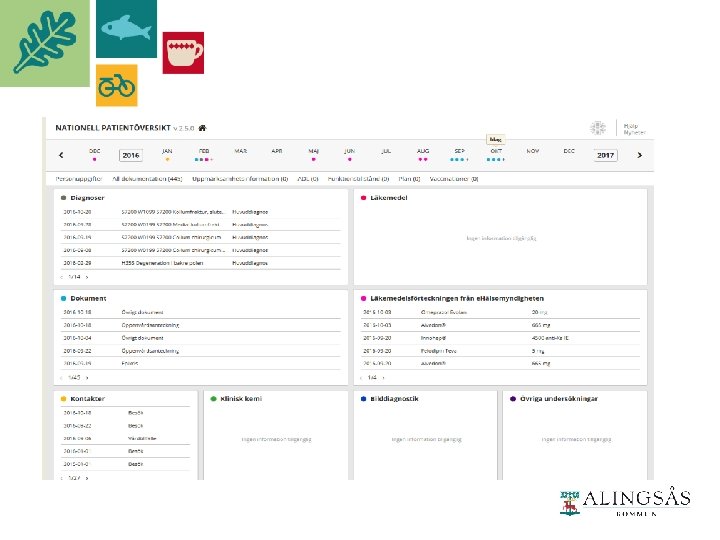Click the Diagnoser panel heading
The width and height of the screenshot is (720, 540).
click(x=87, y=198)
